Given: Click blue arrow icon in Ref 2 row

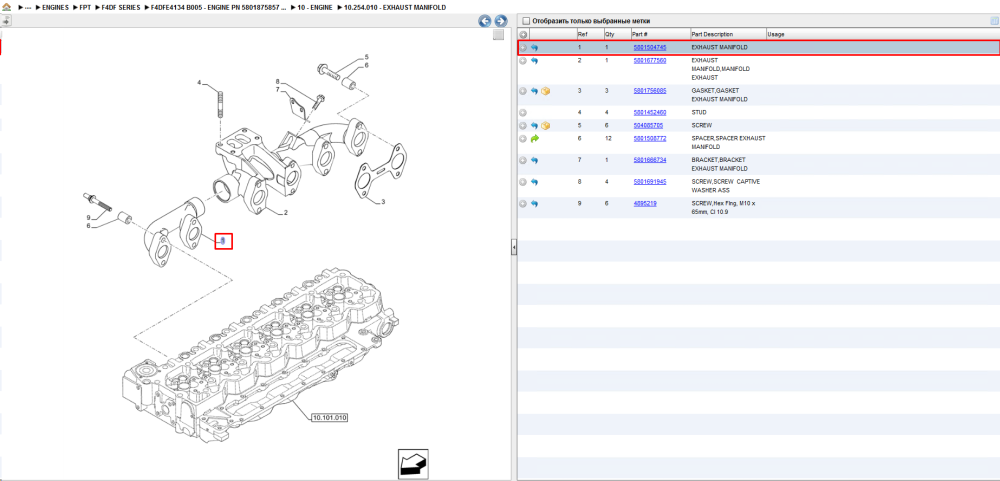Looking at the screenshot, I should 534,61.
